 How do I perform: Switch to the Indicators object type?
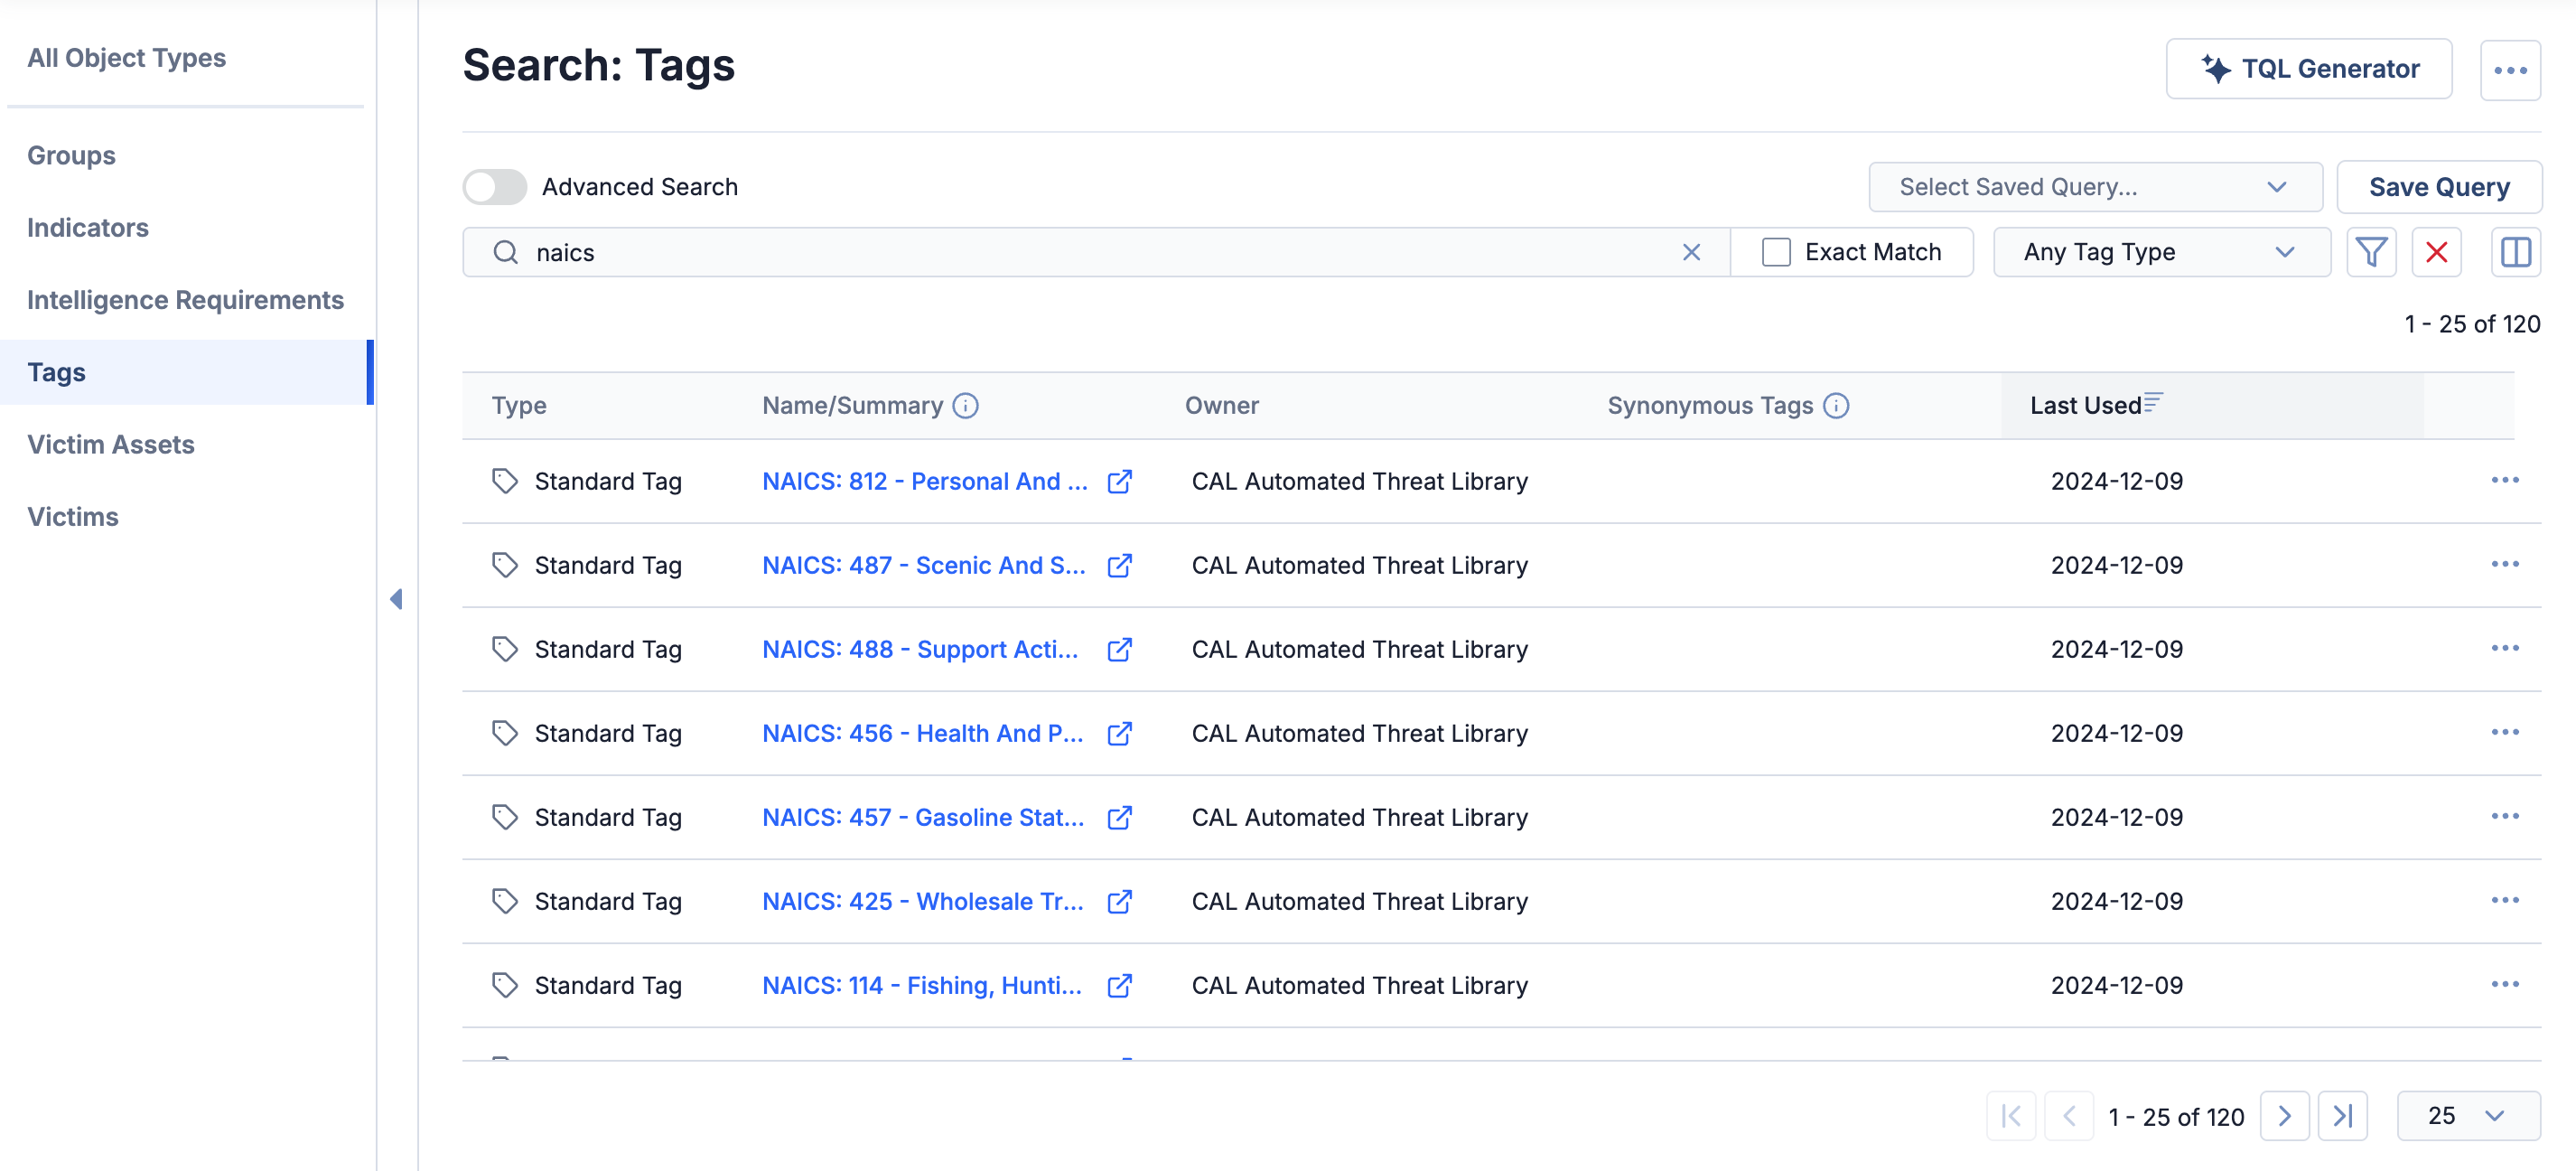click(88, 228)
